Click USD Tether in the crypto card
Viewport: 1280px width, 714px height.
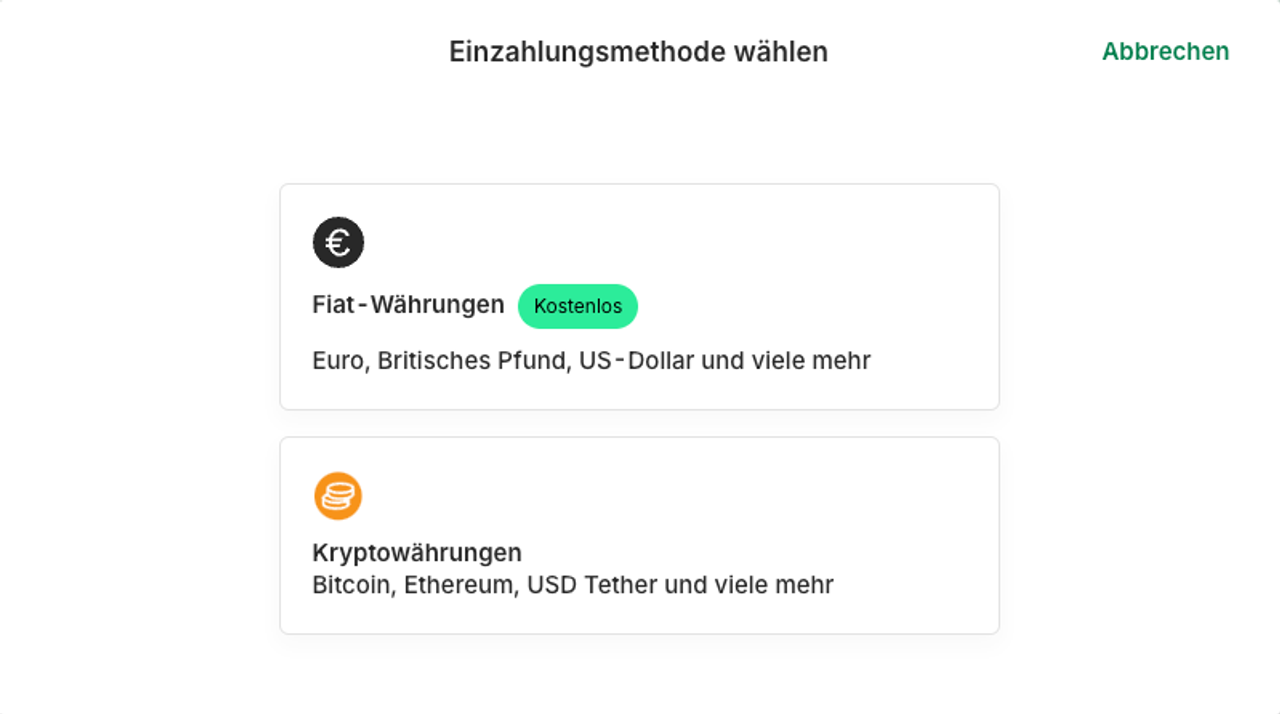[592, 584]
